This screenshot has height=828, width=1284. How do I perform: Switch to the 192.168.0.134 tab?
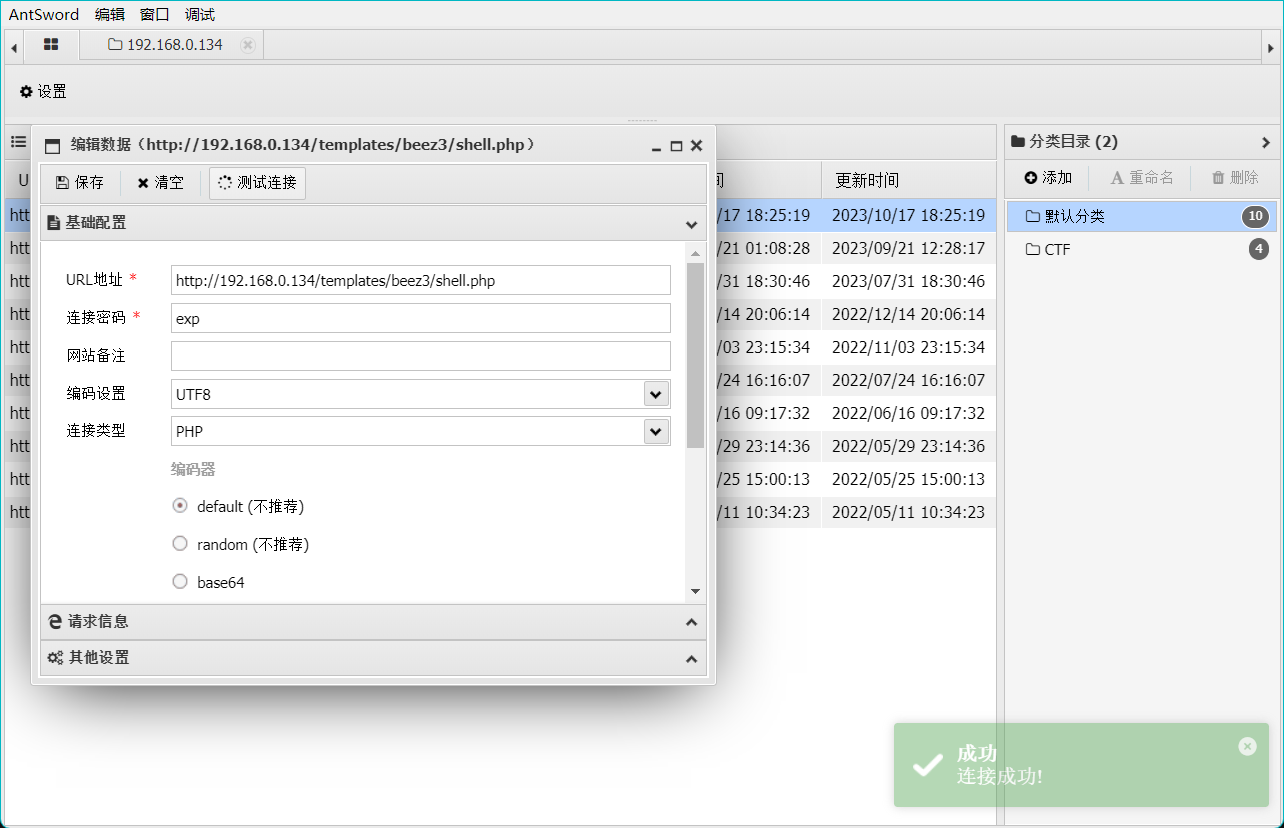click(x=166, y=45)
